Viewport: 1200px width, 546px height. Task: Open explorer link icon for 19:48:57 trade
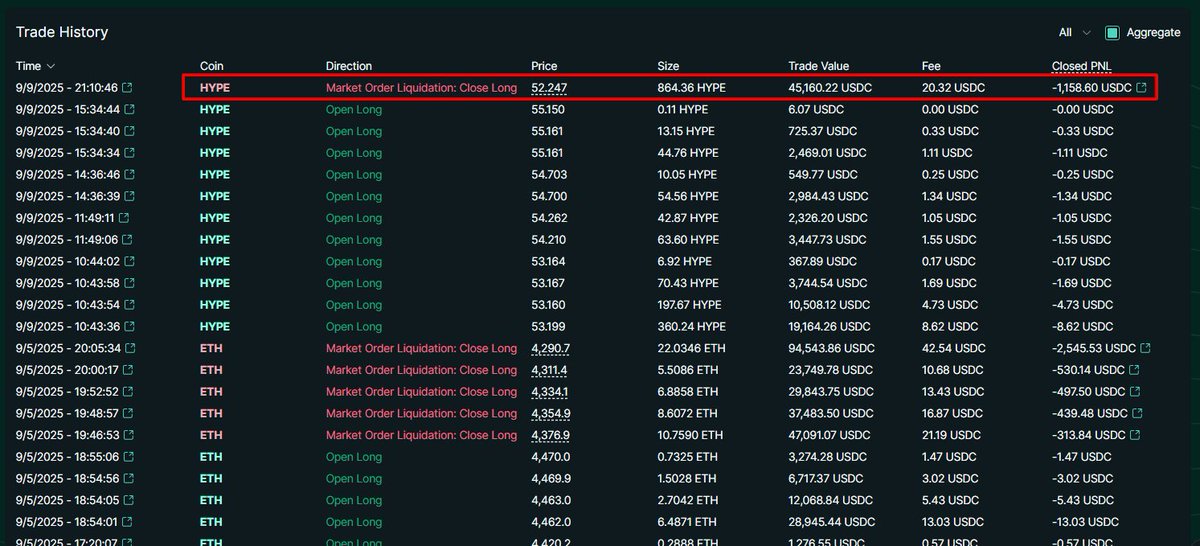point(128,414)
